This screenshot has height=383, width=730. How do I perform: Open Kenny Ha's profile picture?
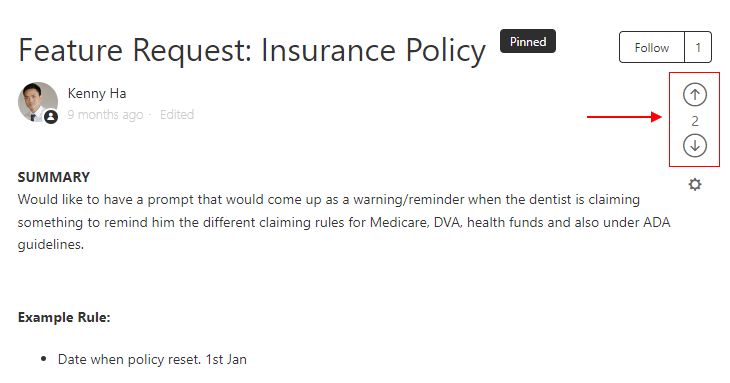point(38,102)
